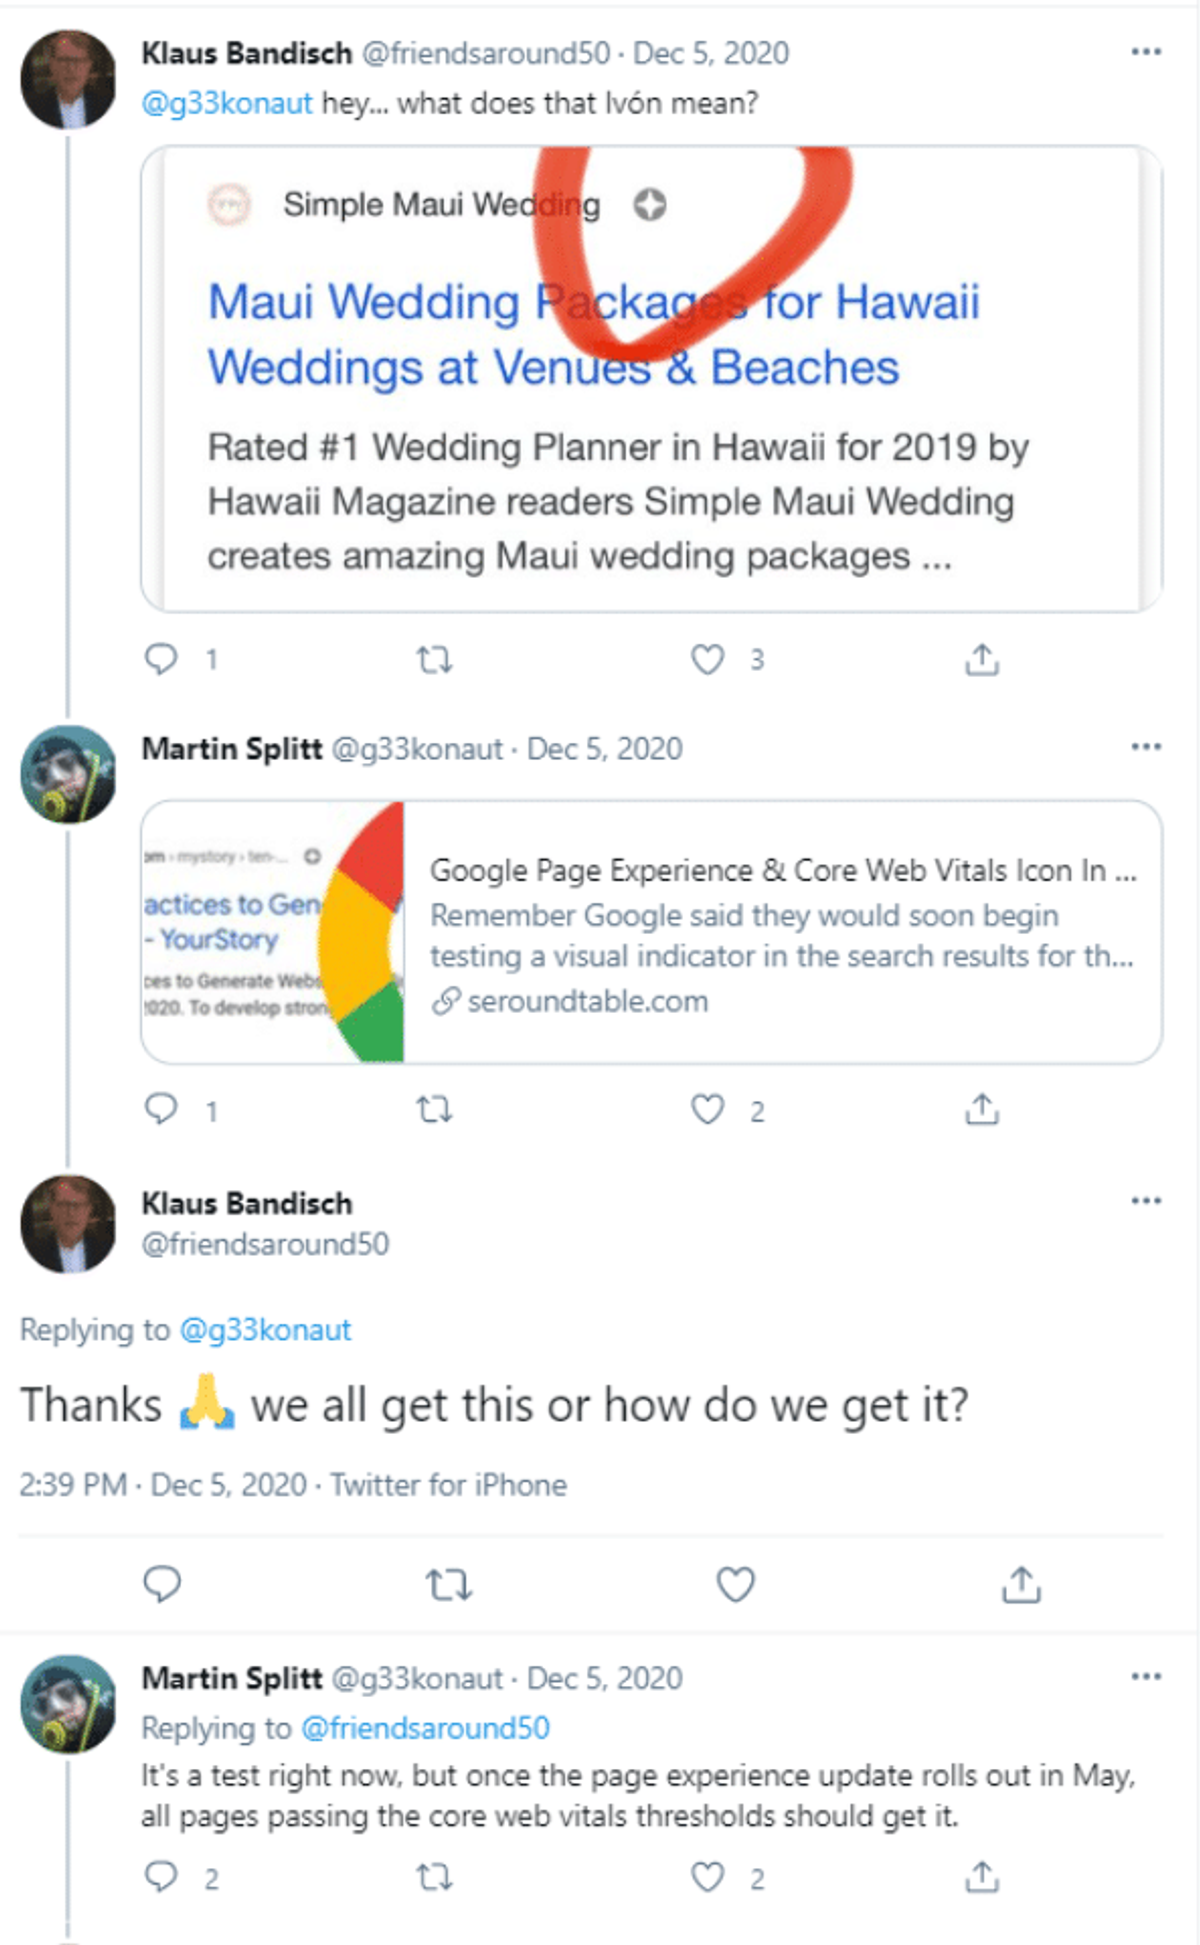Open more options on the 'Thanks' tweet
Screen dimensions: 1200x1945
(1146, 1200)
